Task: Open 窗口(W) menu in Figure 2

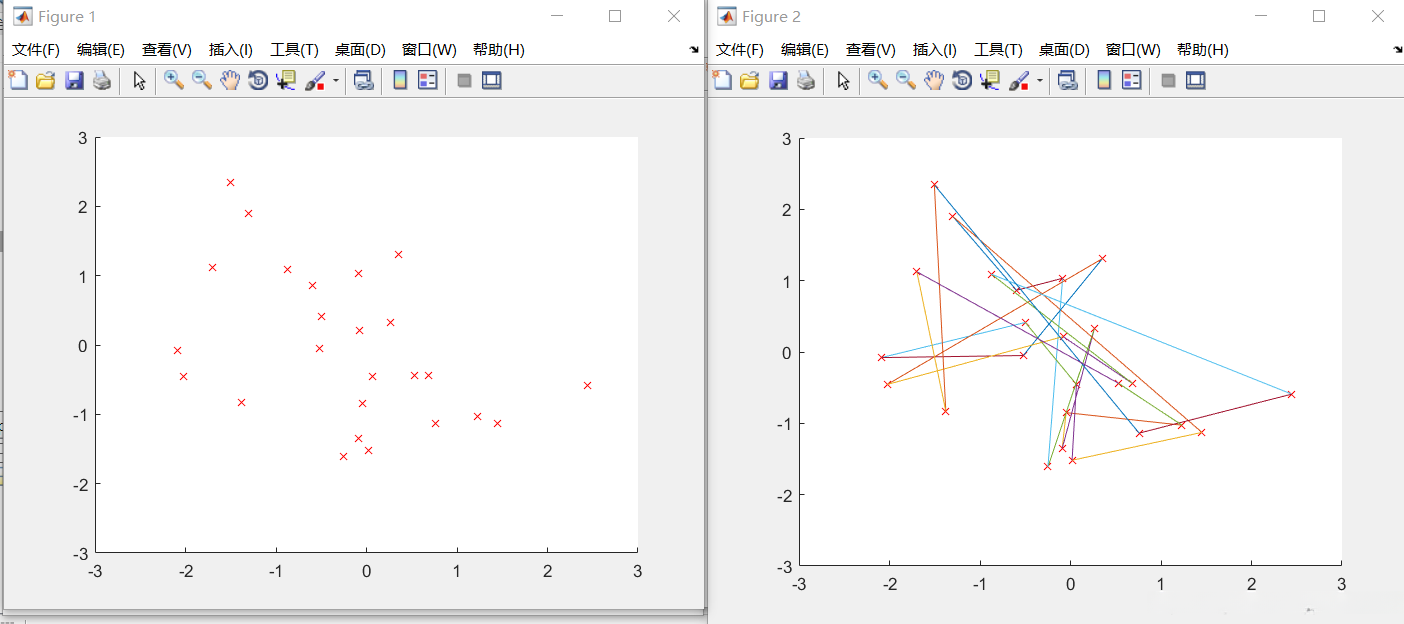Action: click(x=1133, y=50)
